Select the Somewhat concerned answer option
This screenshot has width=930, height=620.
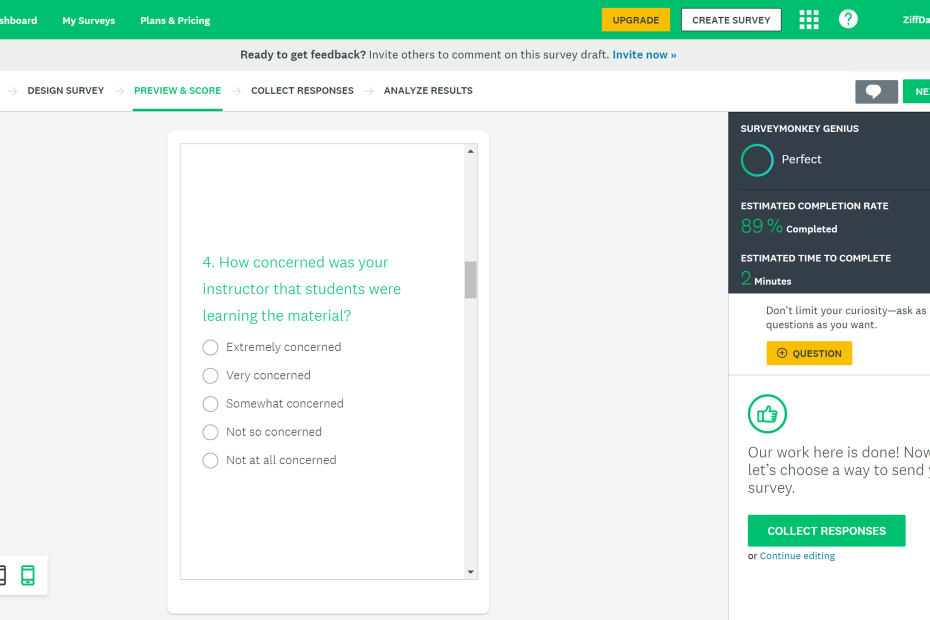[x=210, y=404]
